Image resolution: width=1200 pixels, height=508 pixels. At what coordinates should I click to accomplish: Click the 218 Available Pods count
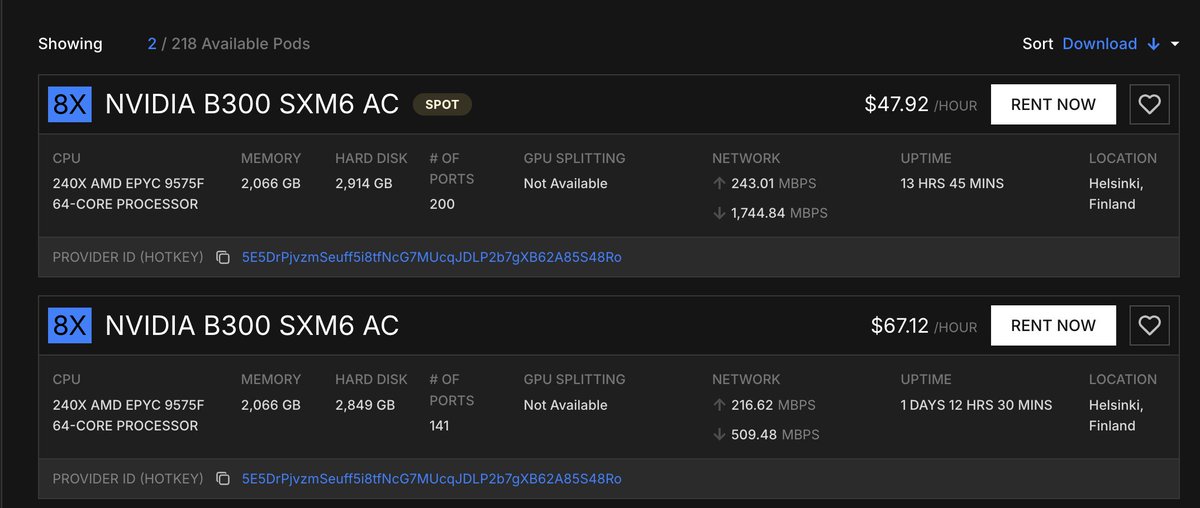(x=241, y=44)
